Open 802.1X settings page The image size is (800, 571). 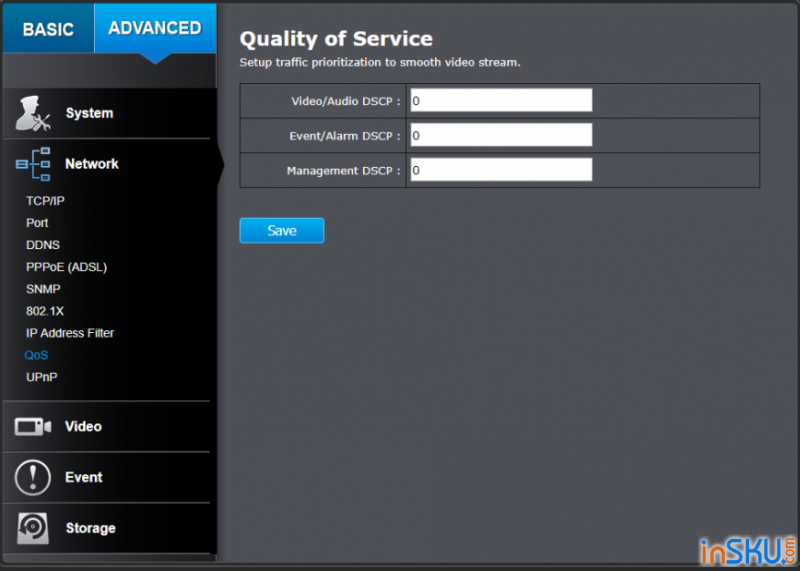pyautogui.click(x=45, y=311)
